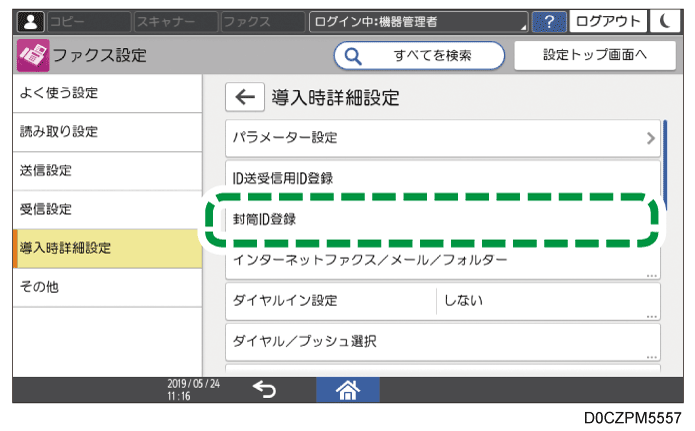The width and height of the screenshot is (695, 431).
Task: Open 封筒ID登録
Action: tap(443, 219)
